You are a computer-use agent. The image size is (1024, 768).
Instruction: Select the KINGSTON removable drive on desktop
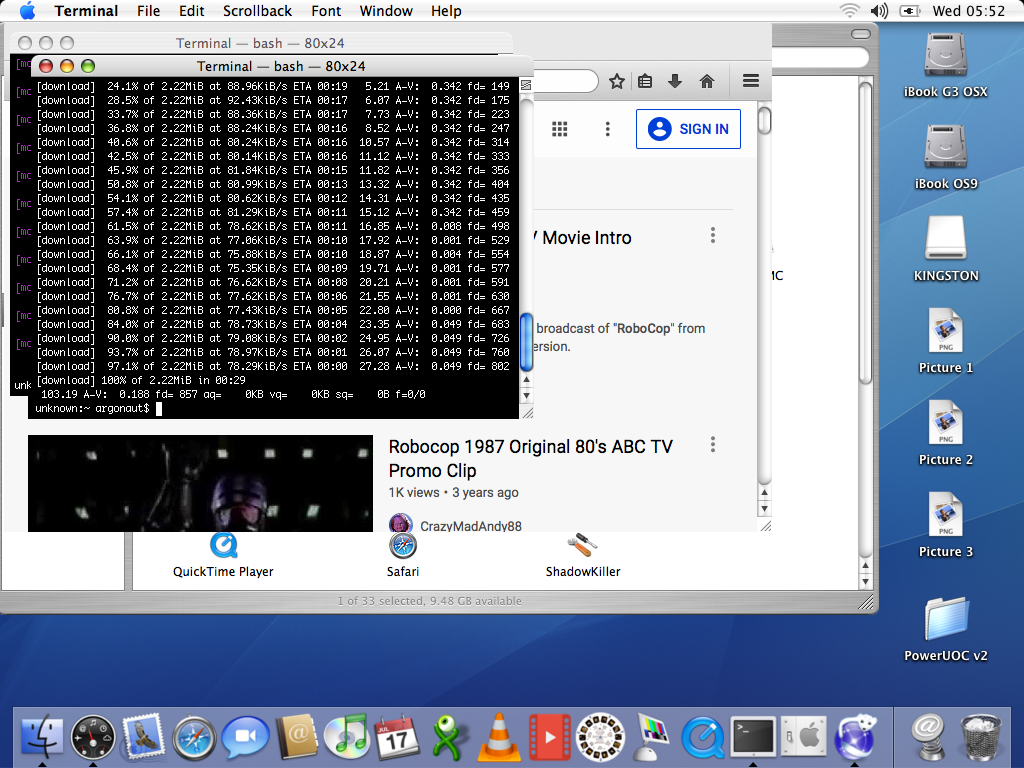(x=946, y=249)
